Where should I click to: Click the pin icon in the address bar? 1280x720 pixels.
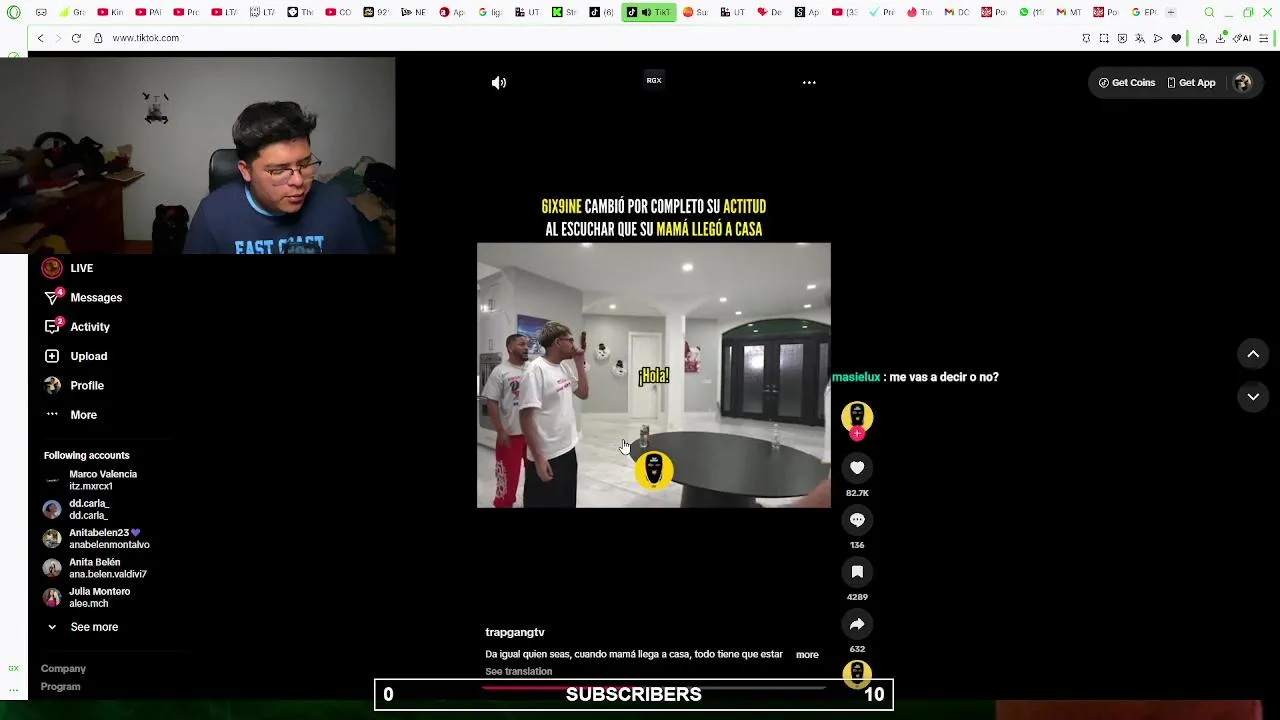pos(1086,38)
